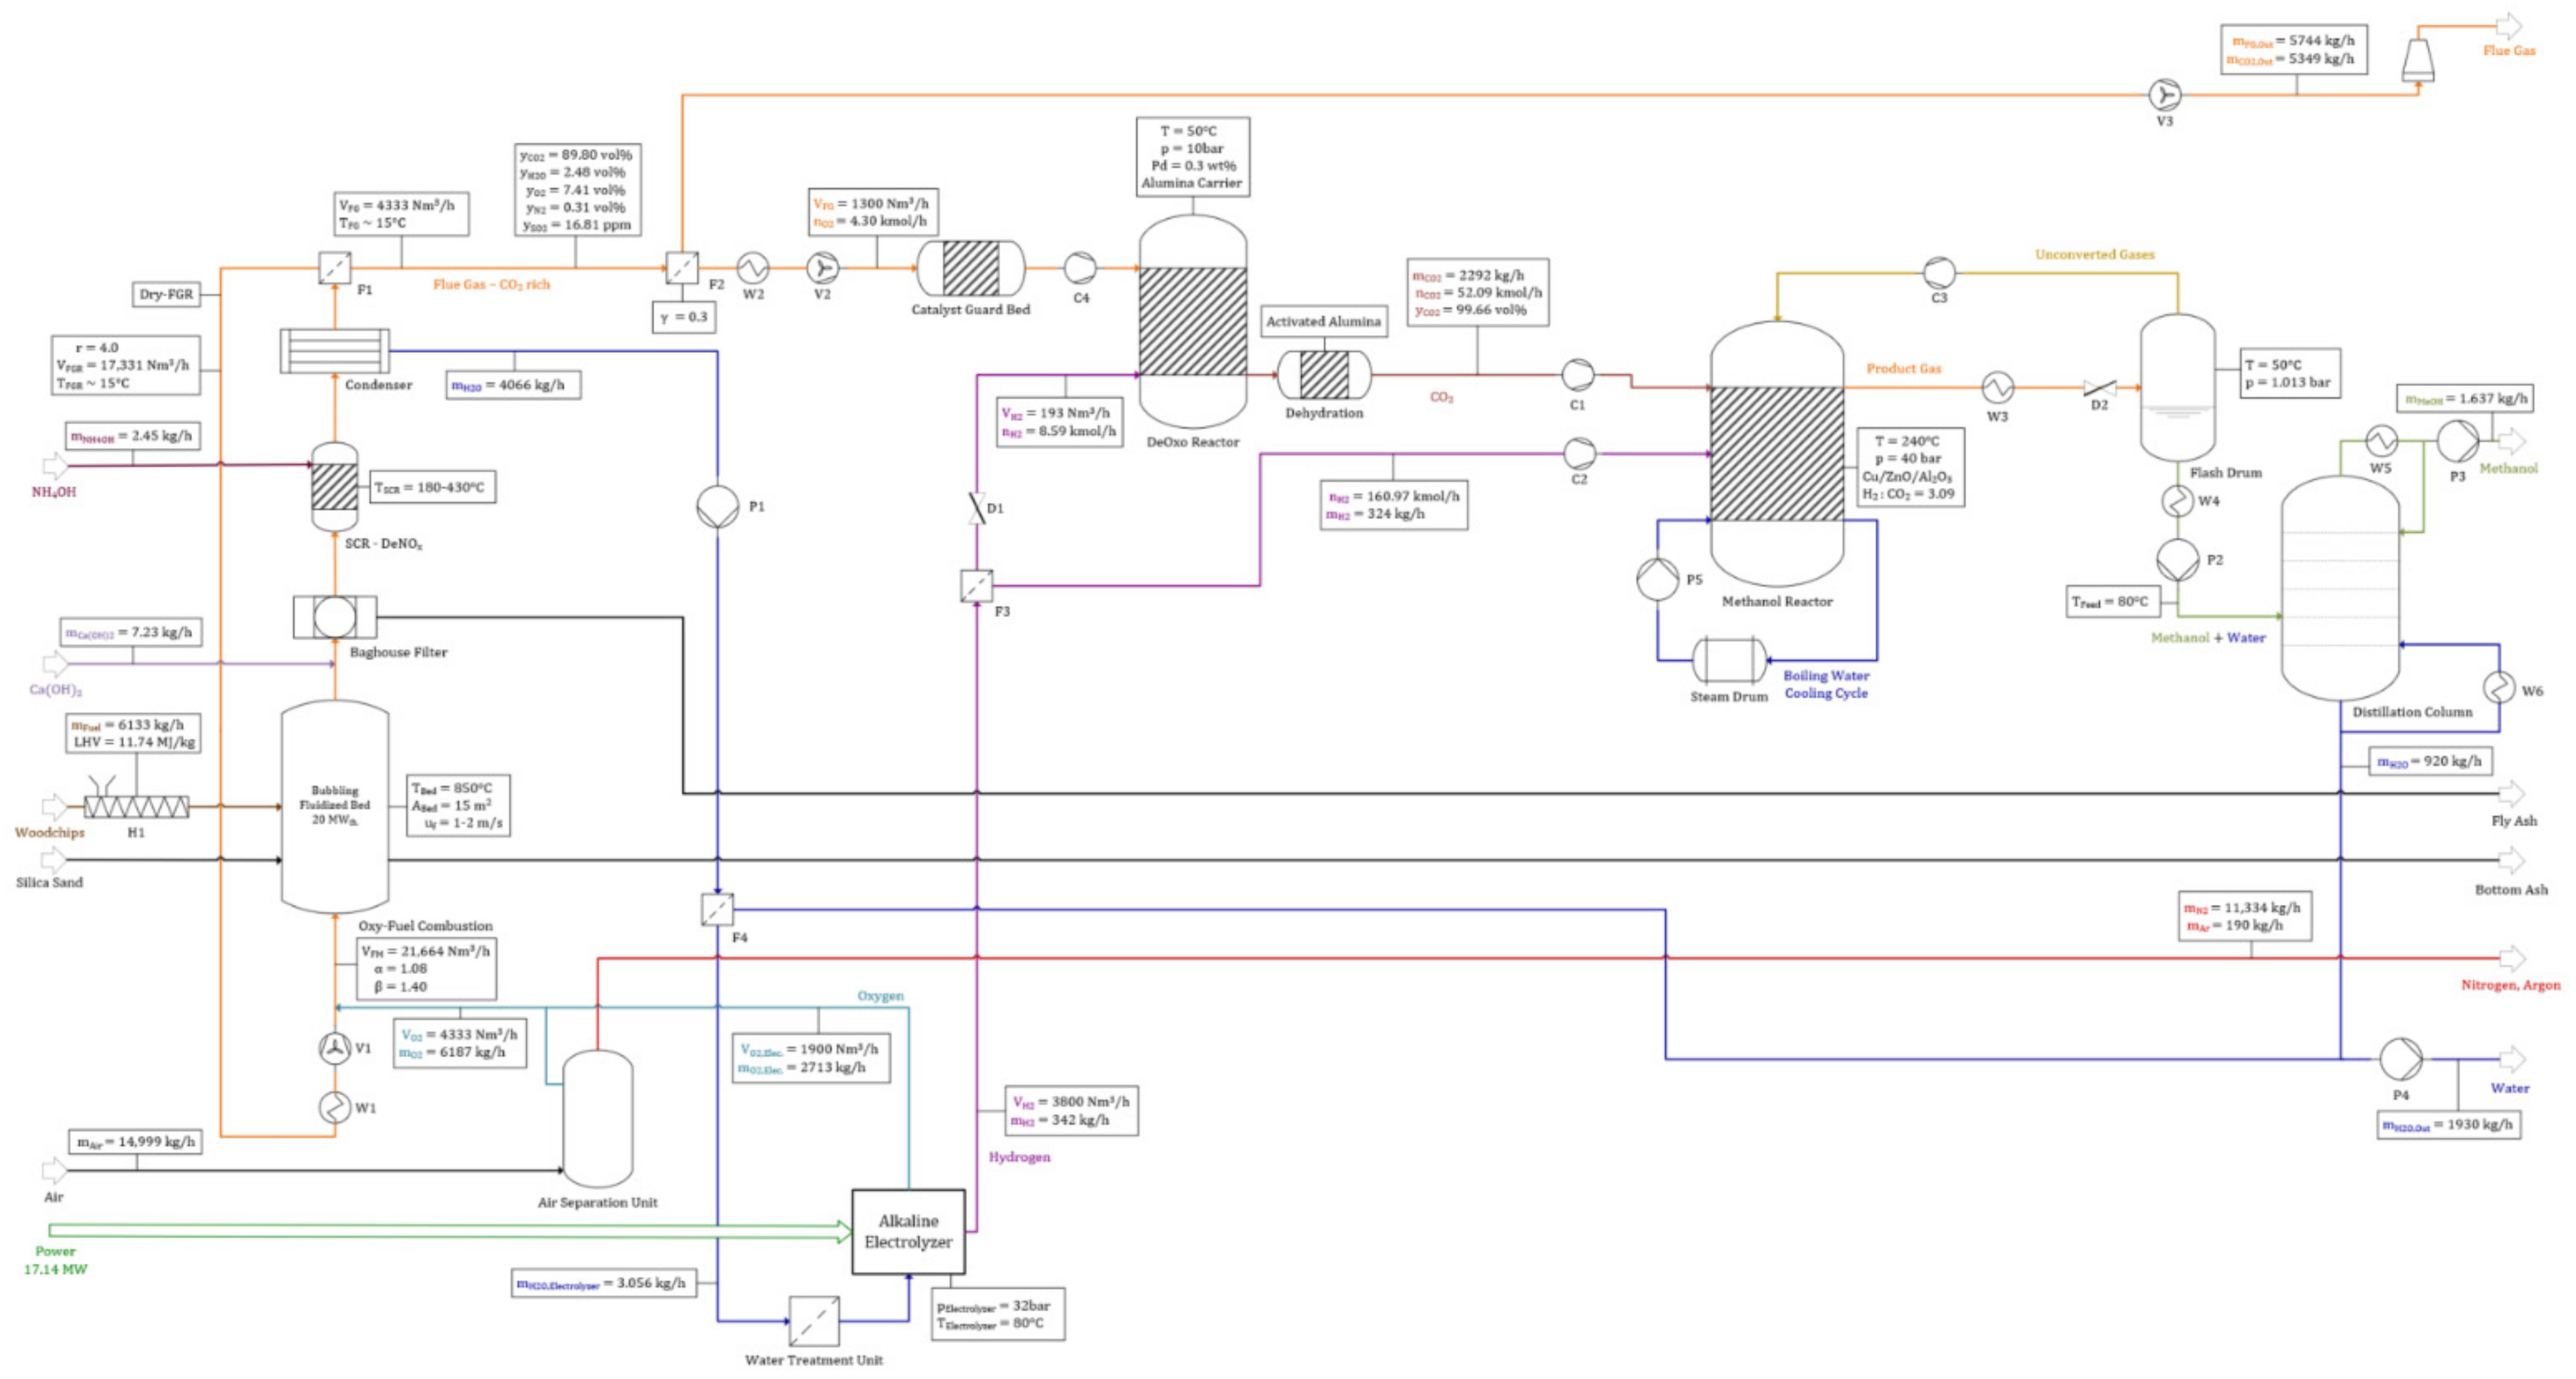Click the Methanol Reactor hatched catalyst bed

point(1777,453)
